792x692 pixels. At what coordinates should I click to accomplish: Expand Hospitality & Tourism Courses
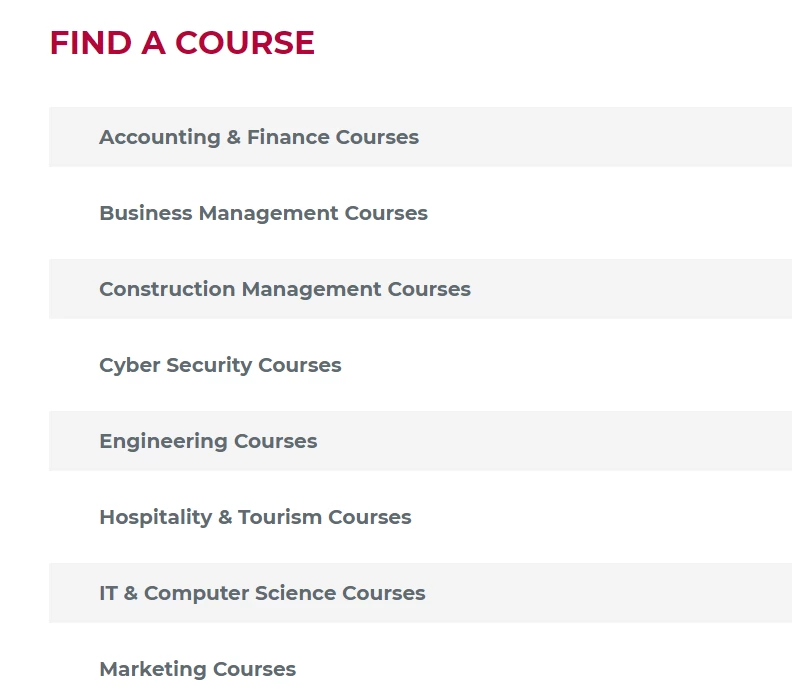click(420, 517)
